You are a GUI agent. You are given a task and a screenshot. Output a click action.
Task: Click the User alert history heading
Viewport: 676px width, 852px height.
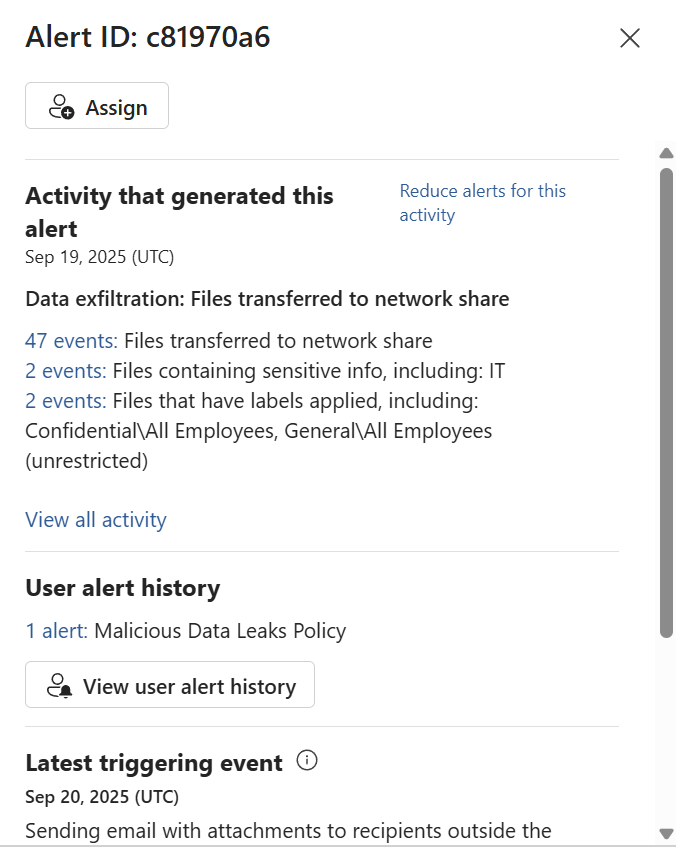(122, 588)
